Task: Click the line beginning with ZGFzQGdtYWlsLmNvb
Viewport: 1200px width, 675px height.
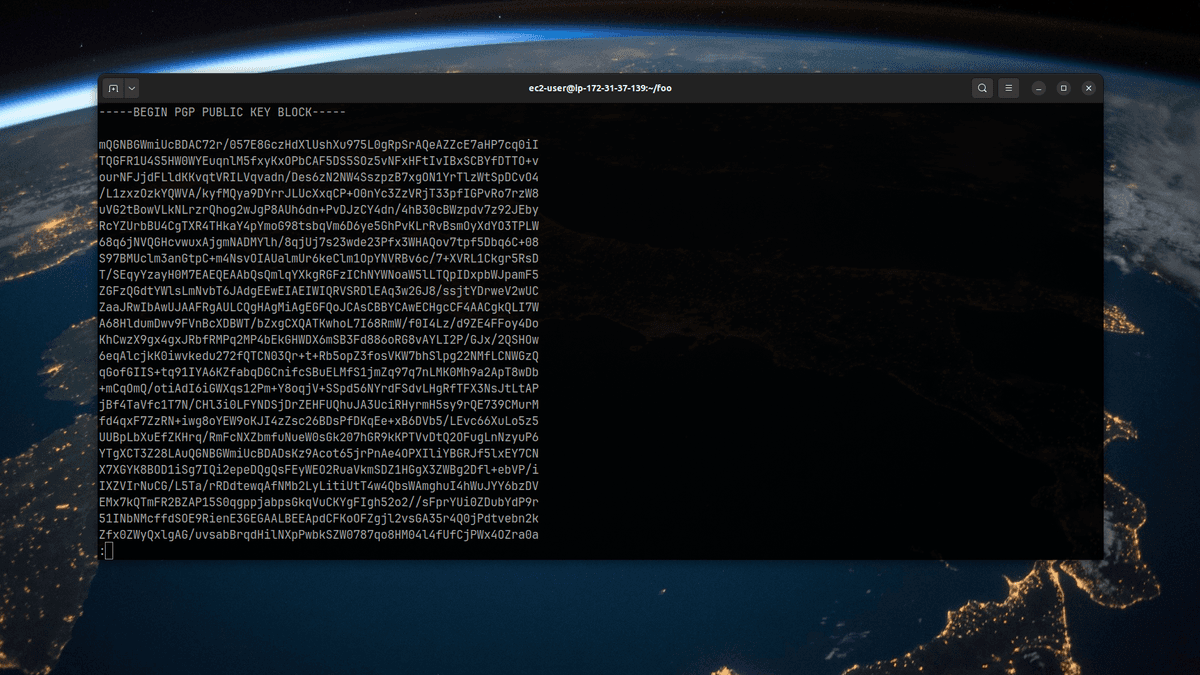Action: [x=318, y=291]
